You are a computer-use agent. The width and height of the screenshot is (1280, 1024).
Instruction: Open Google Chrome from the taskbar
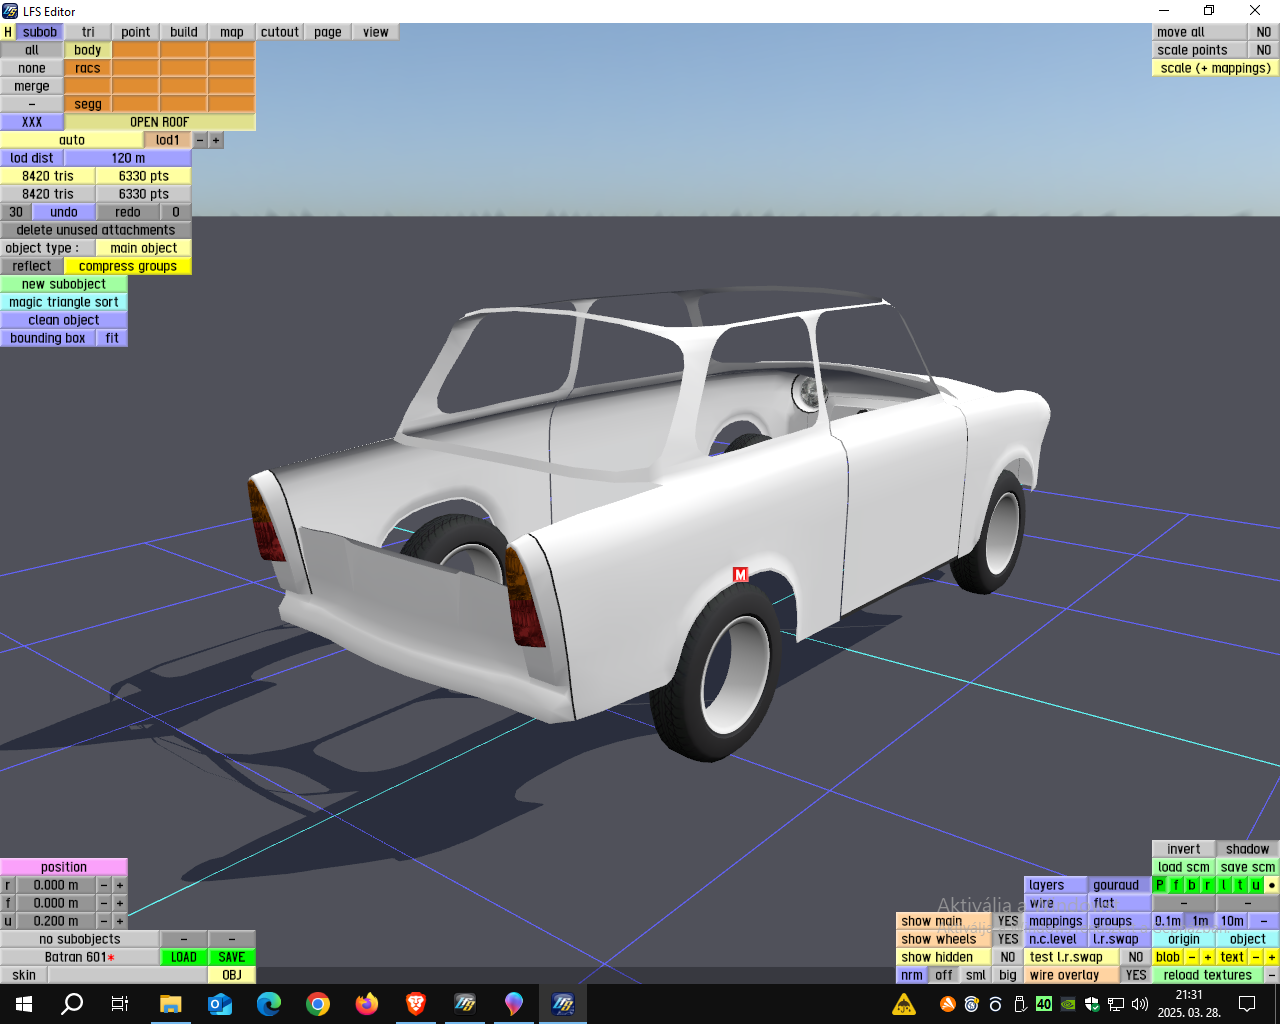tap(318, 1004)
